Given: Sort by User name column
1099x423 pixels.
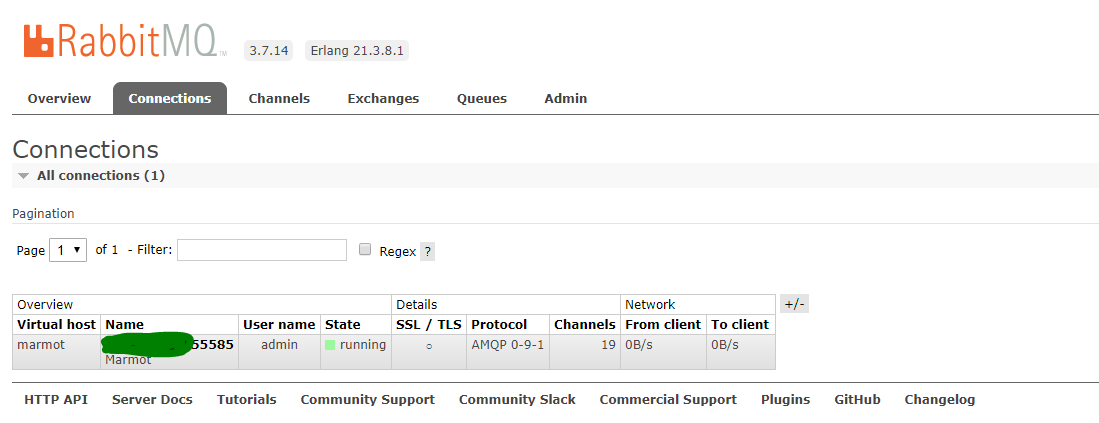Looking at the screenshot, I should click(279, 324).
